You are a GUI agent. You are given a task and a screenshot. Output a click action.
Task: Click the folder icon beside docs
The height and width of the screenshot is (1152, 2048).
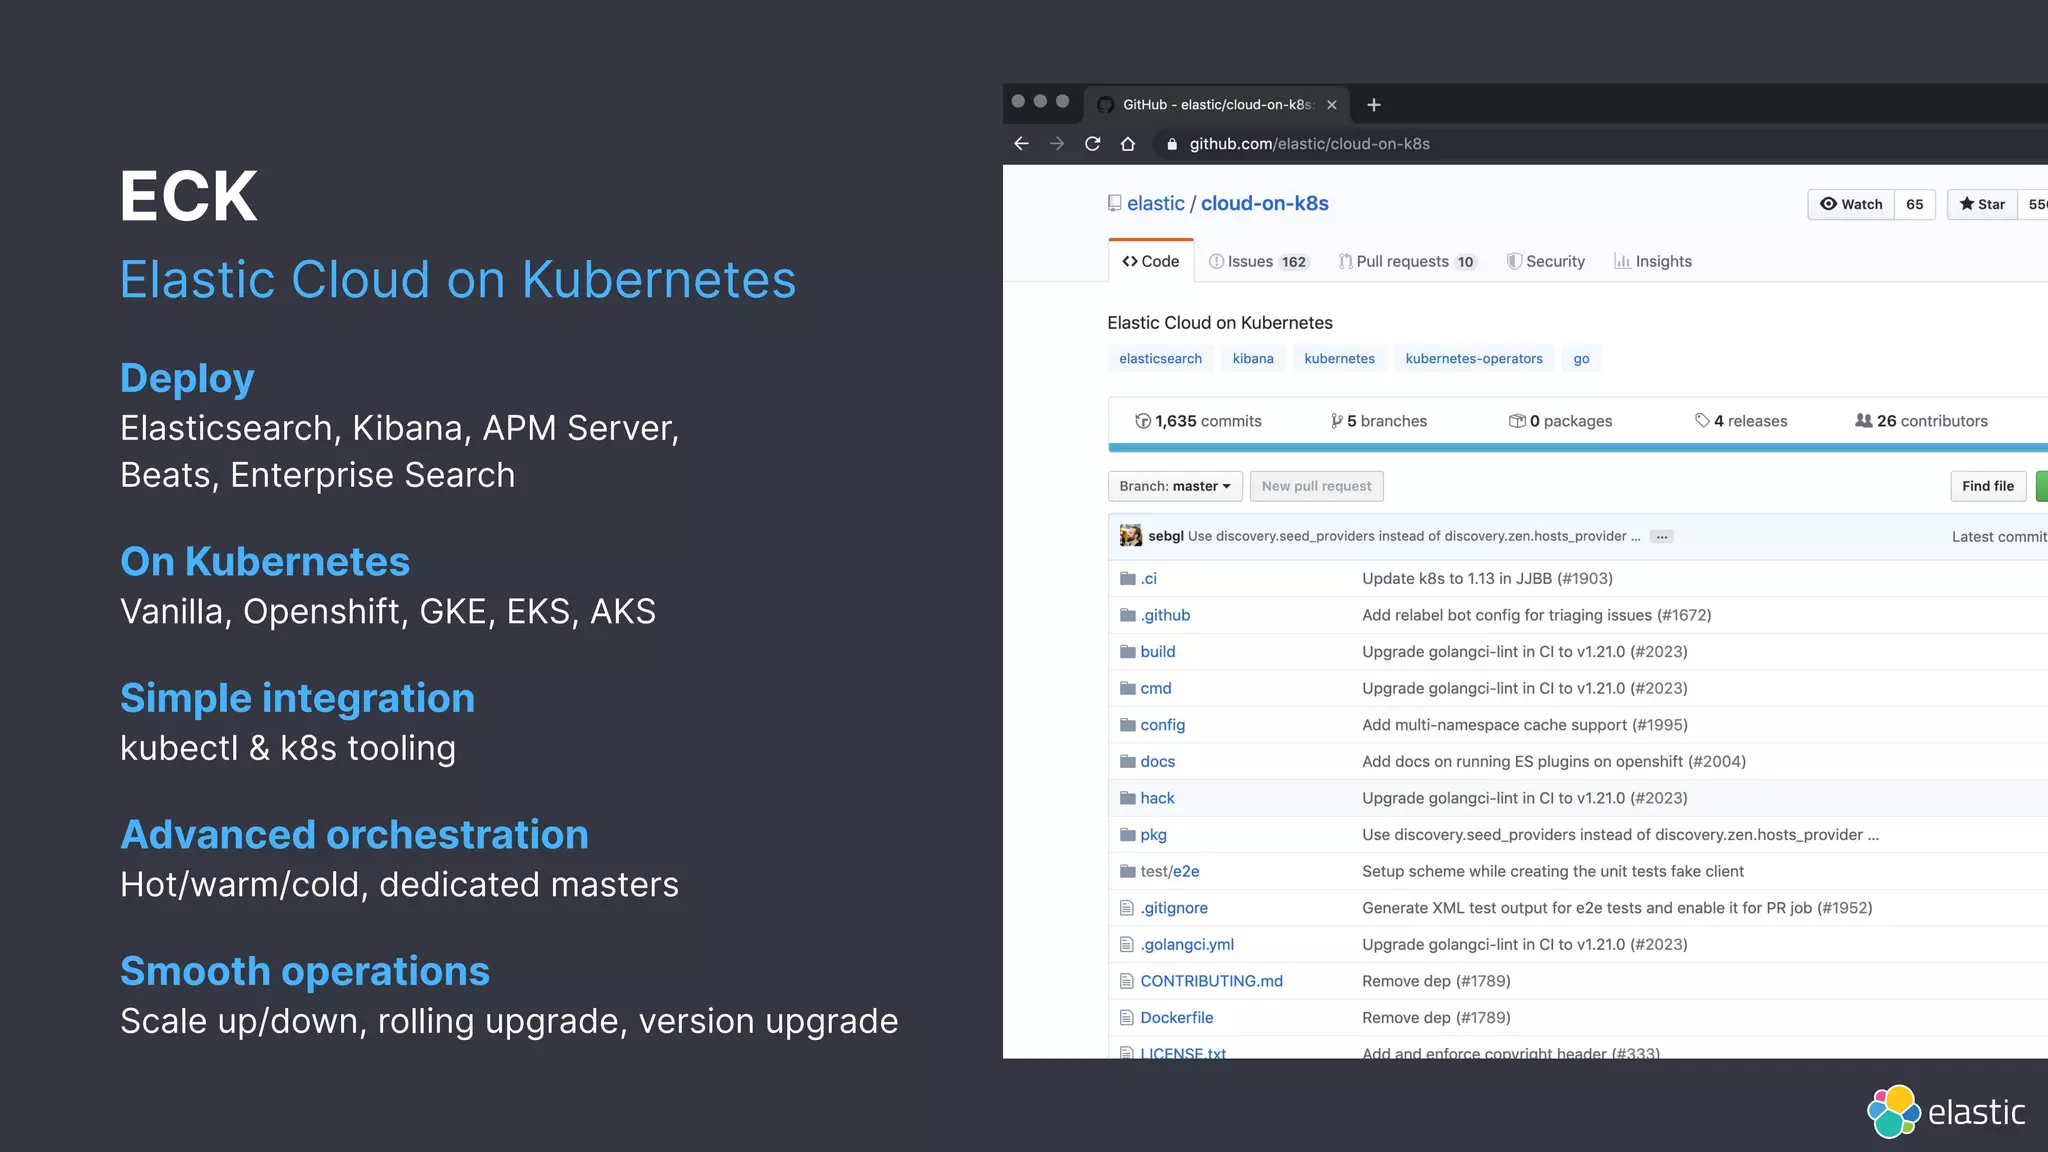pos(1128,761)
